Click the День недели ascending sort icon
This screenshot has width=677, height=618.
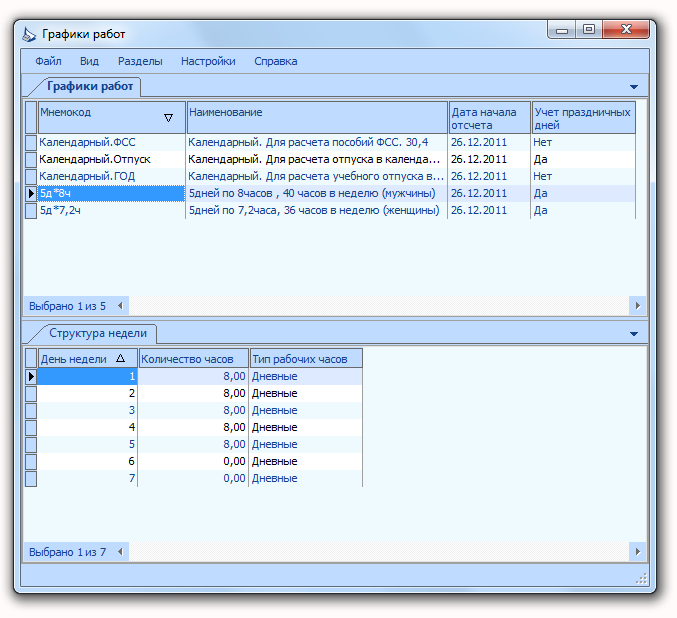tap(120, 358)
